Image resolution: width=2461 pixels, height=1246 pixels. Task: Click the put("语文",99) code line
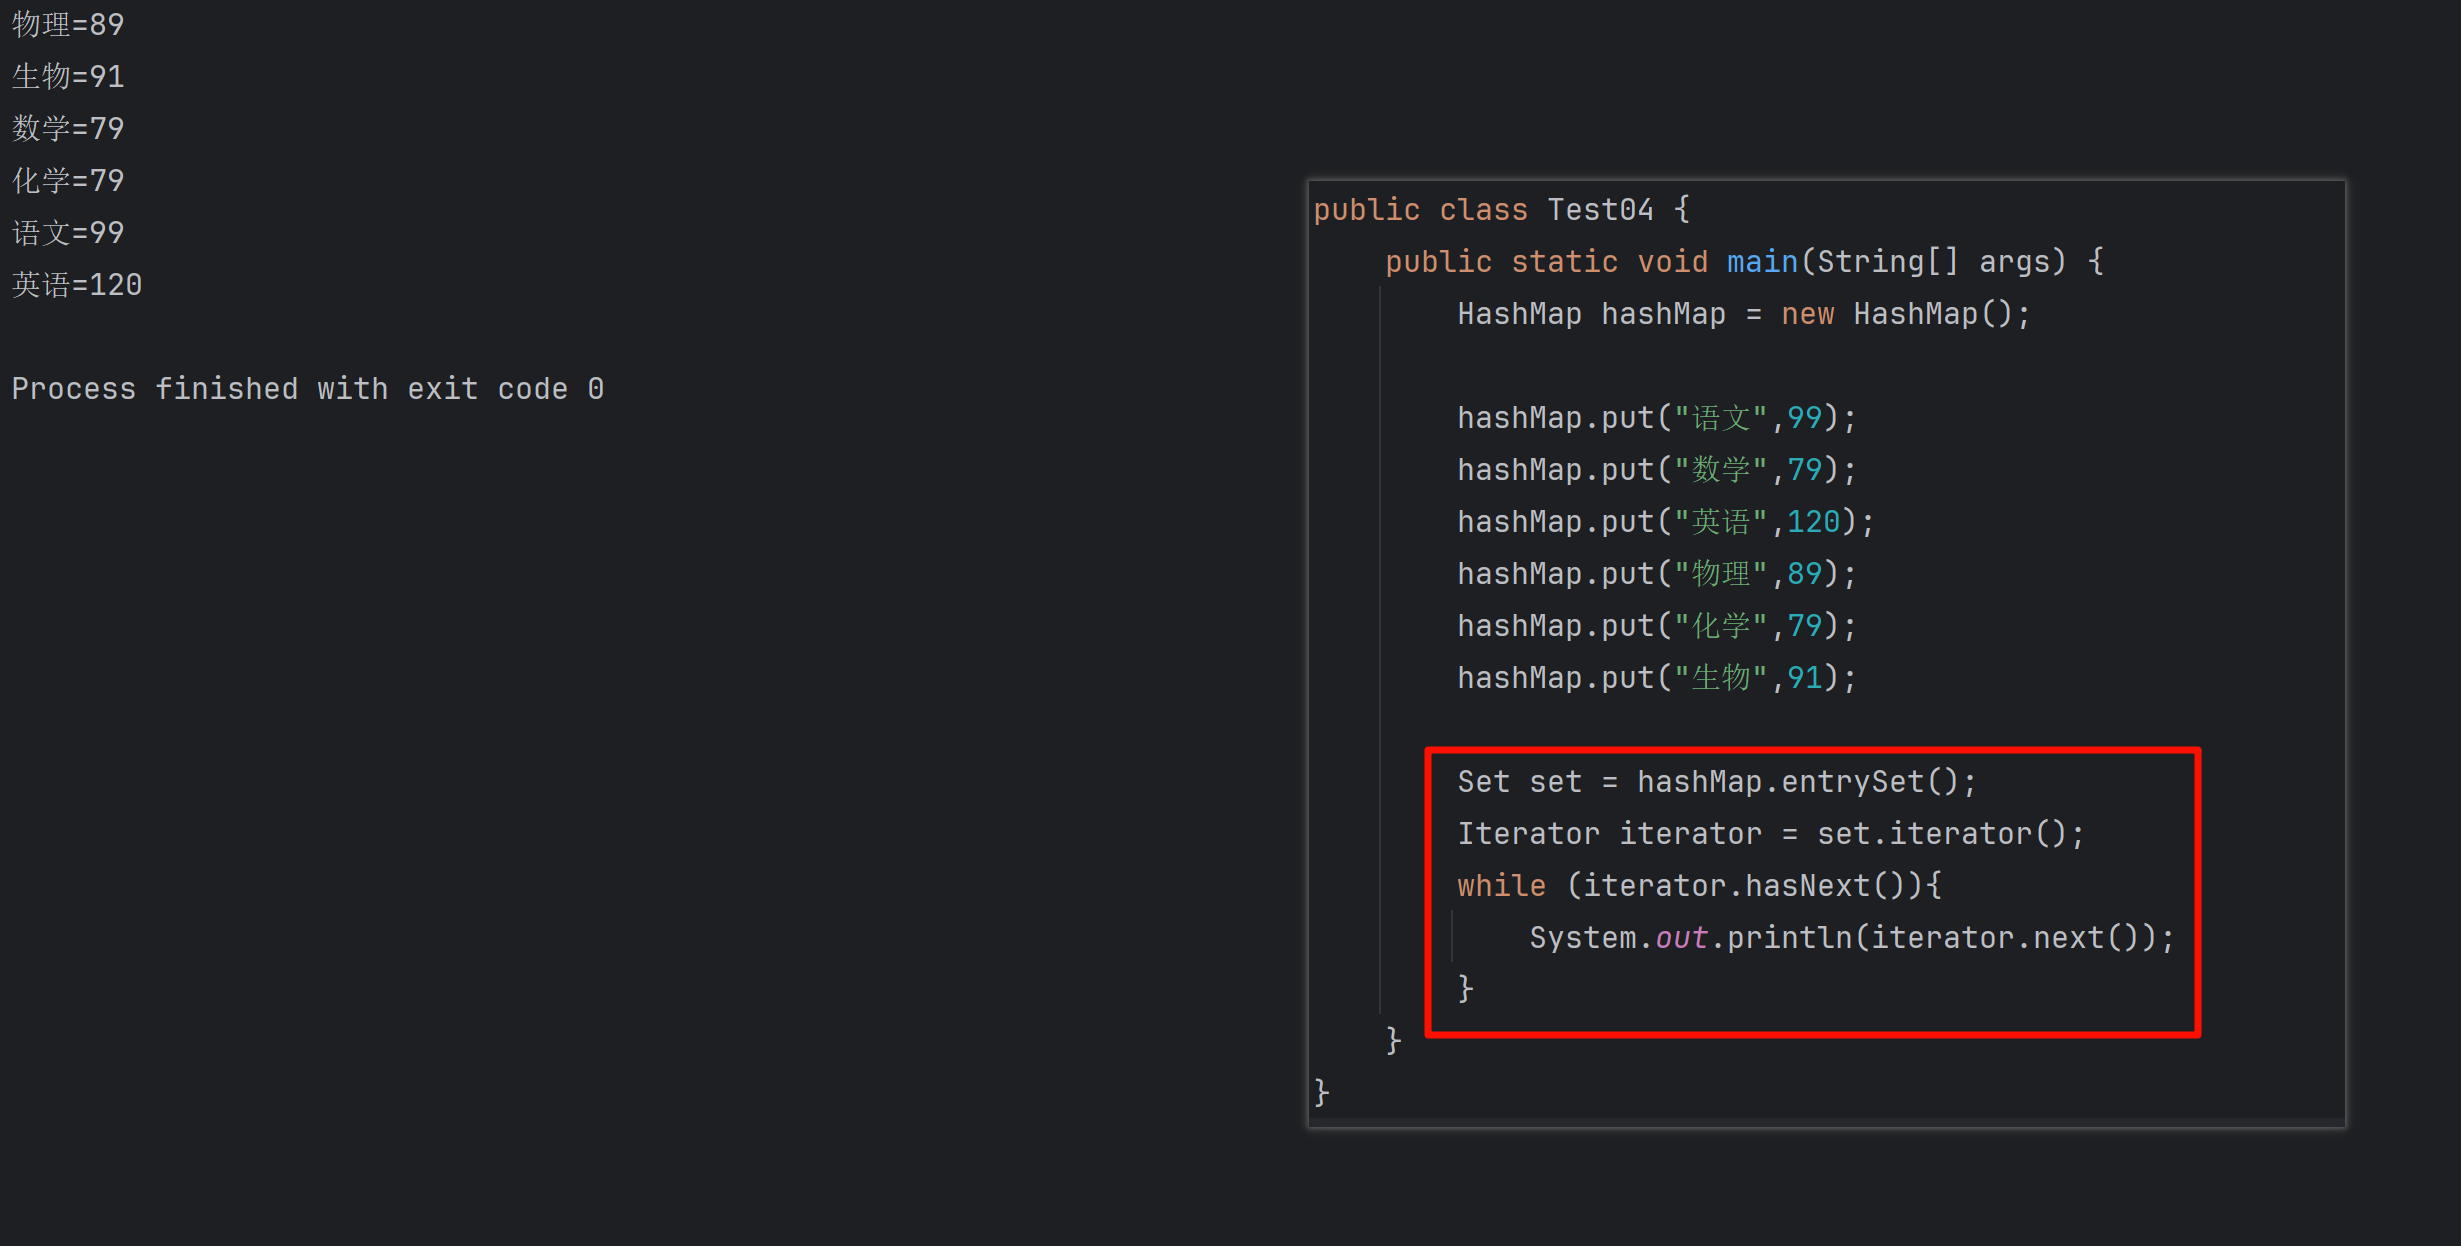click(1656, 418)
